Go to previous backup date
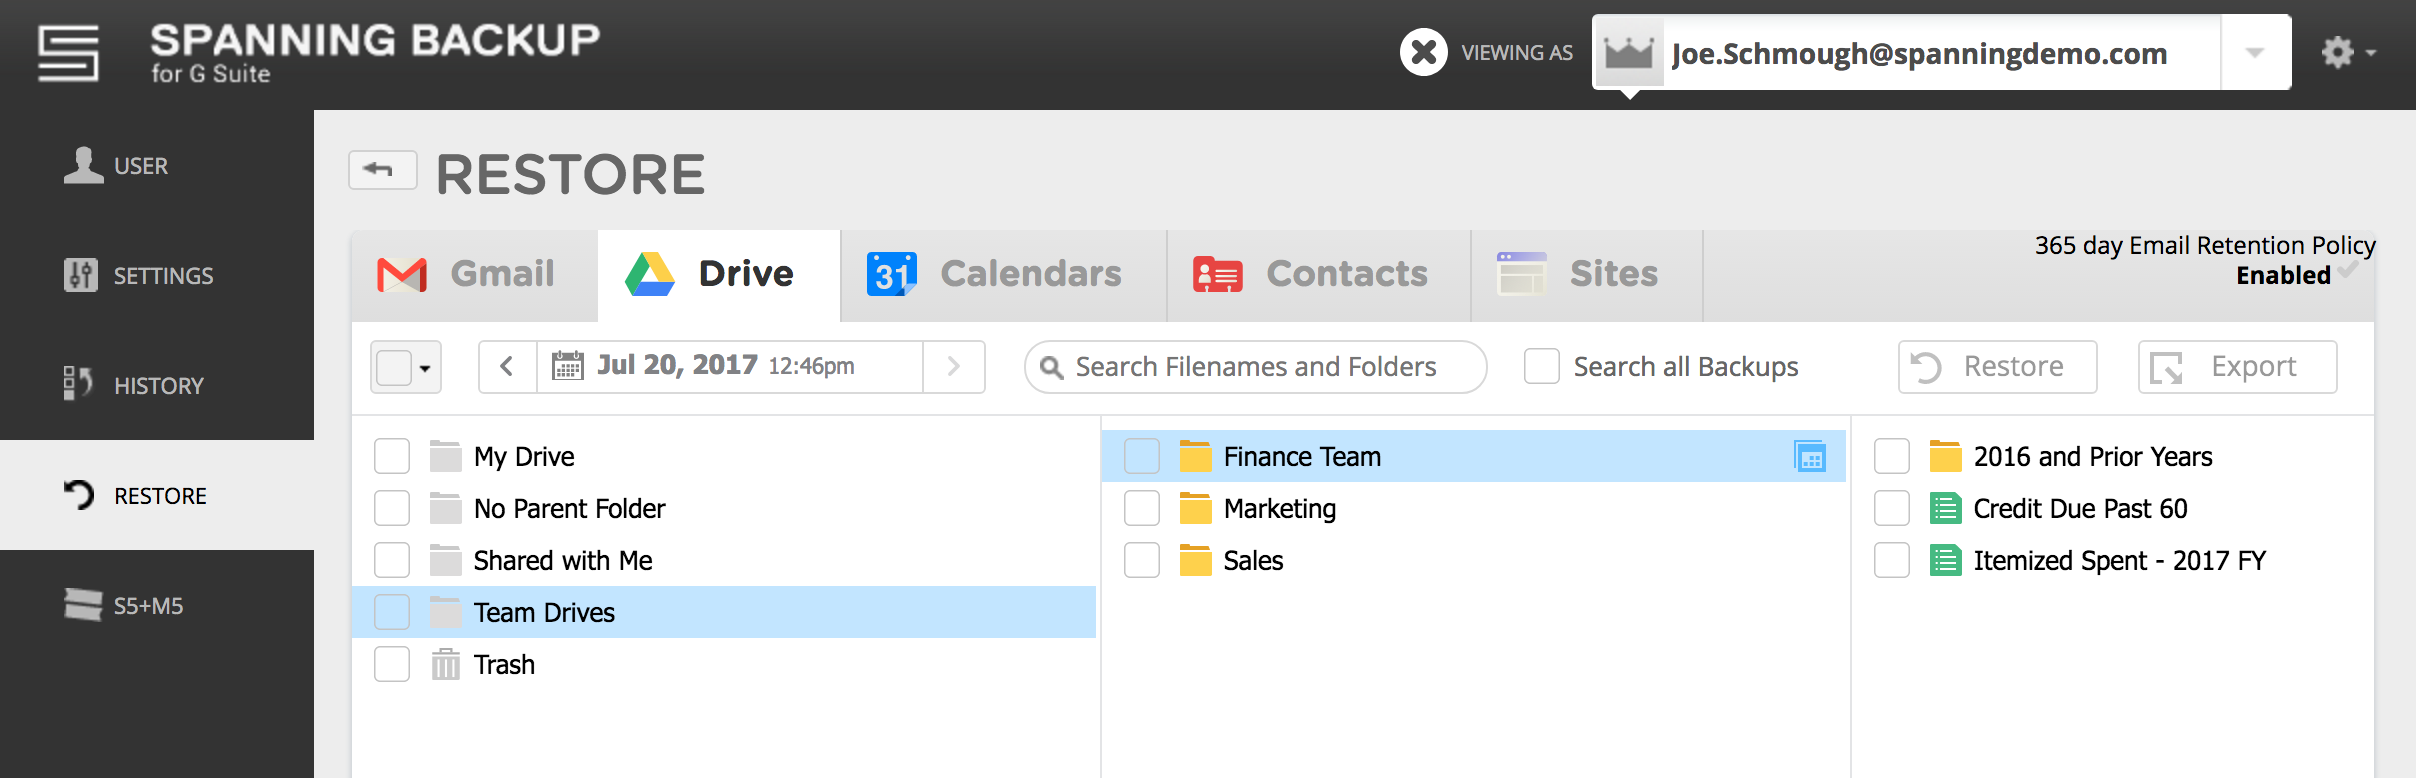Screen dimensions: 2416x778 coord(507,366)
